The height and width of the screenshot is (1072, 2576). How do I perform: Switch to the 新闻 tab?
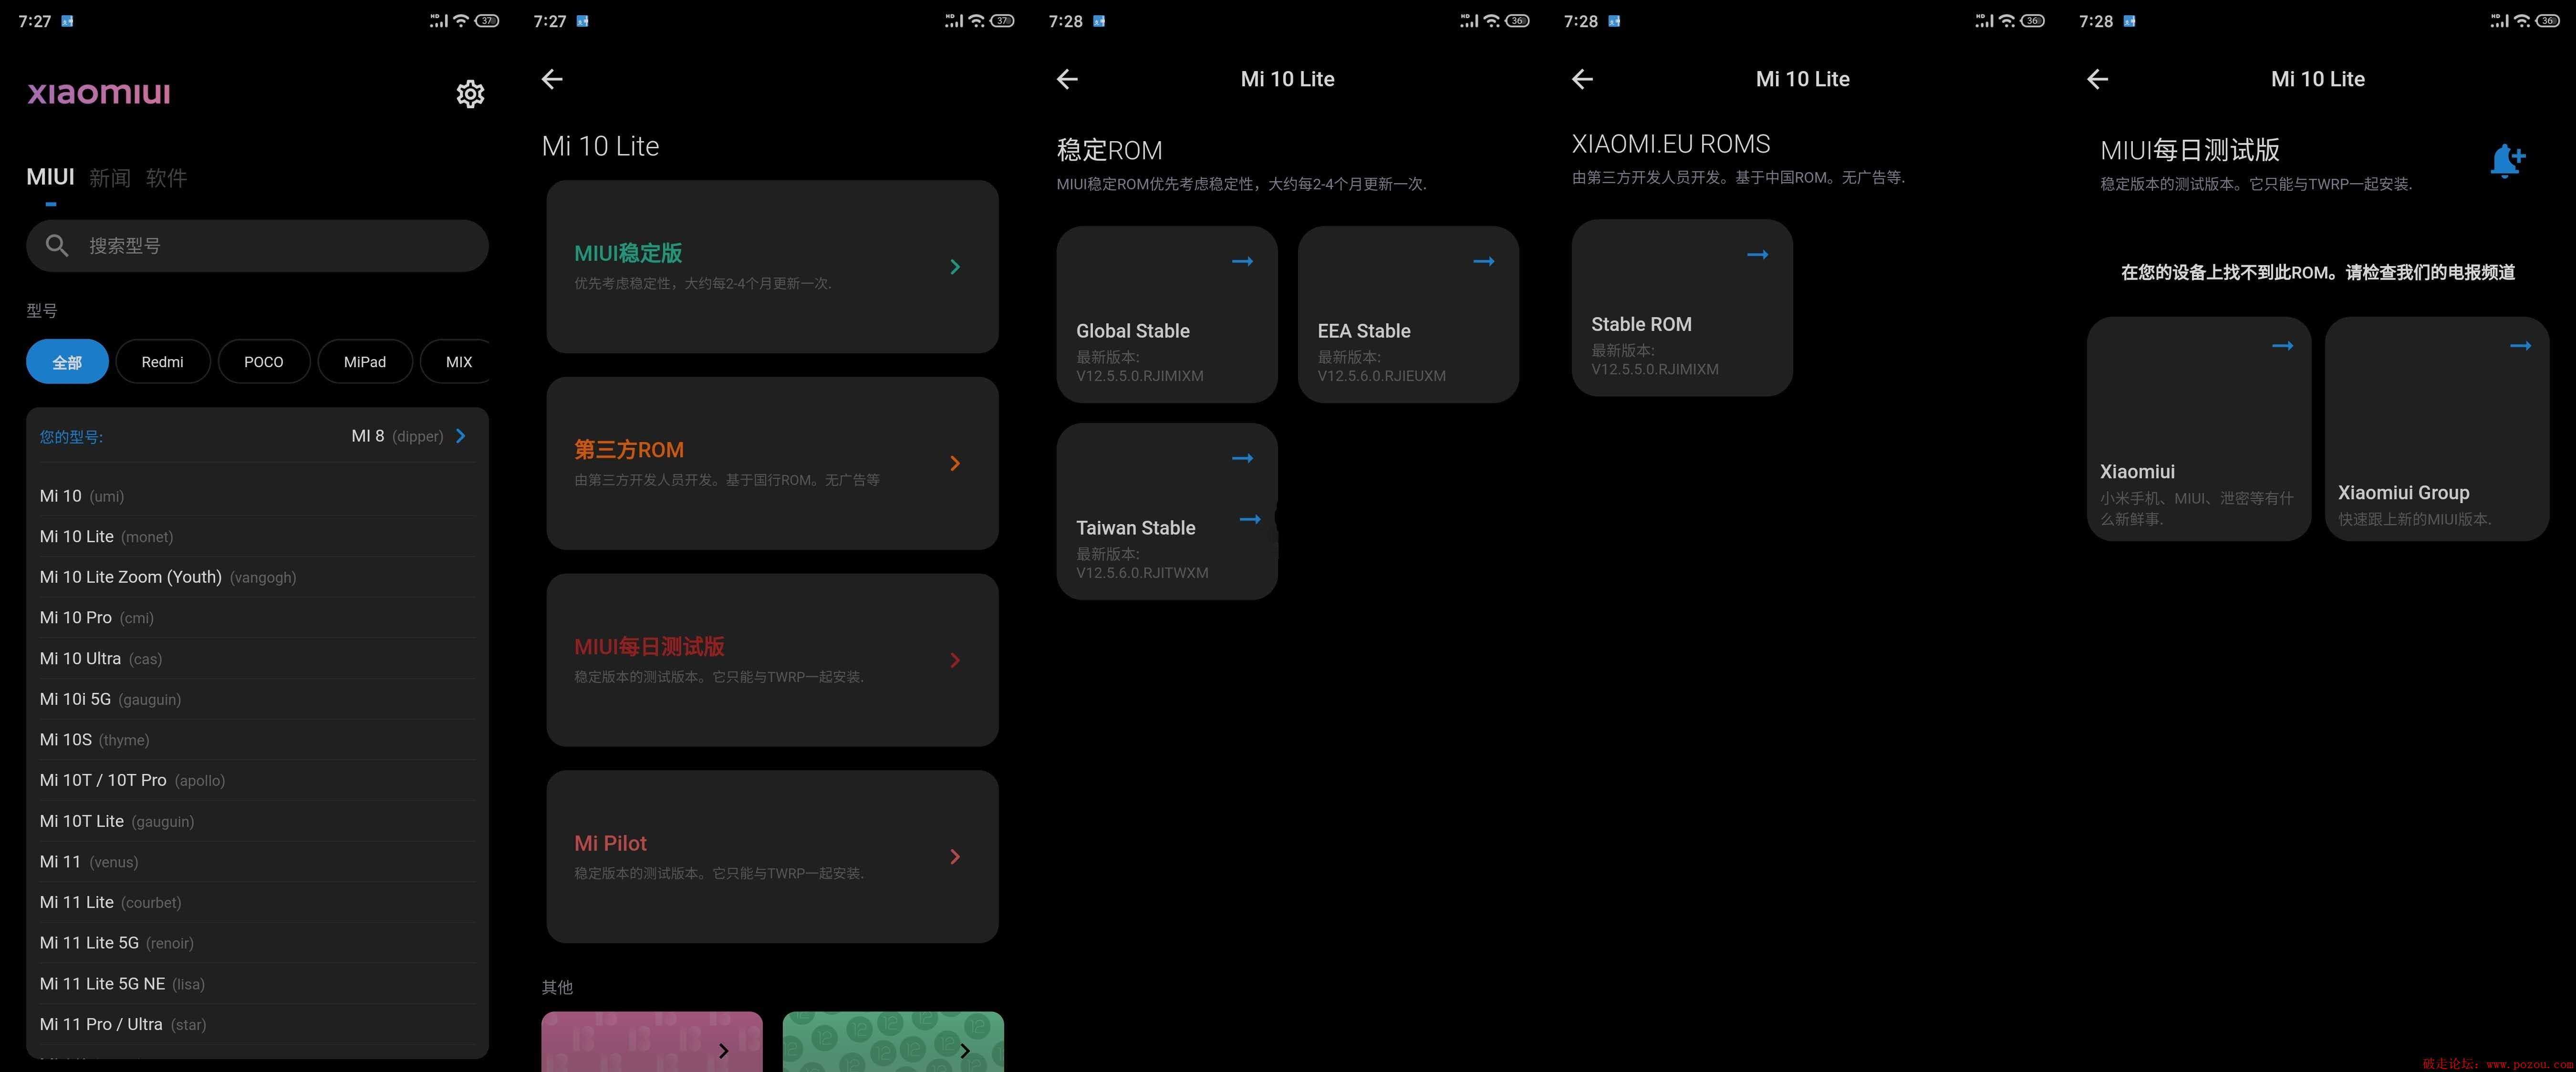110,178
